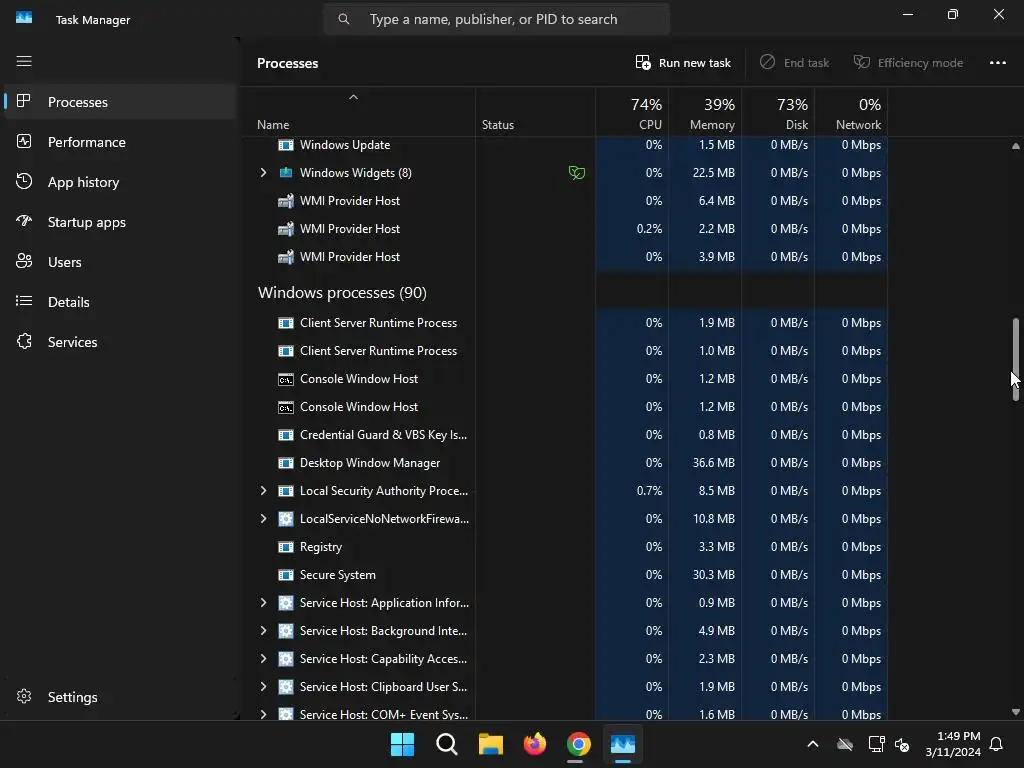Image resolution: width=1024 pixels, height=768 pixels.
Task: Expand Service Host: COM+ Event System
Action: click(x=263, y=714)
